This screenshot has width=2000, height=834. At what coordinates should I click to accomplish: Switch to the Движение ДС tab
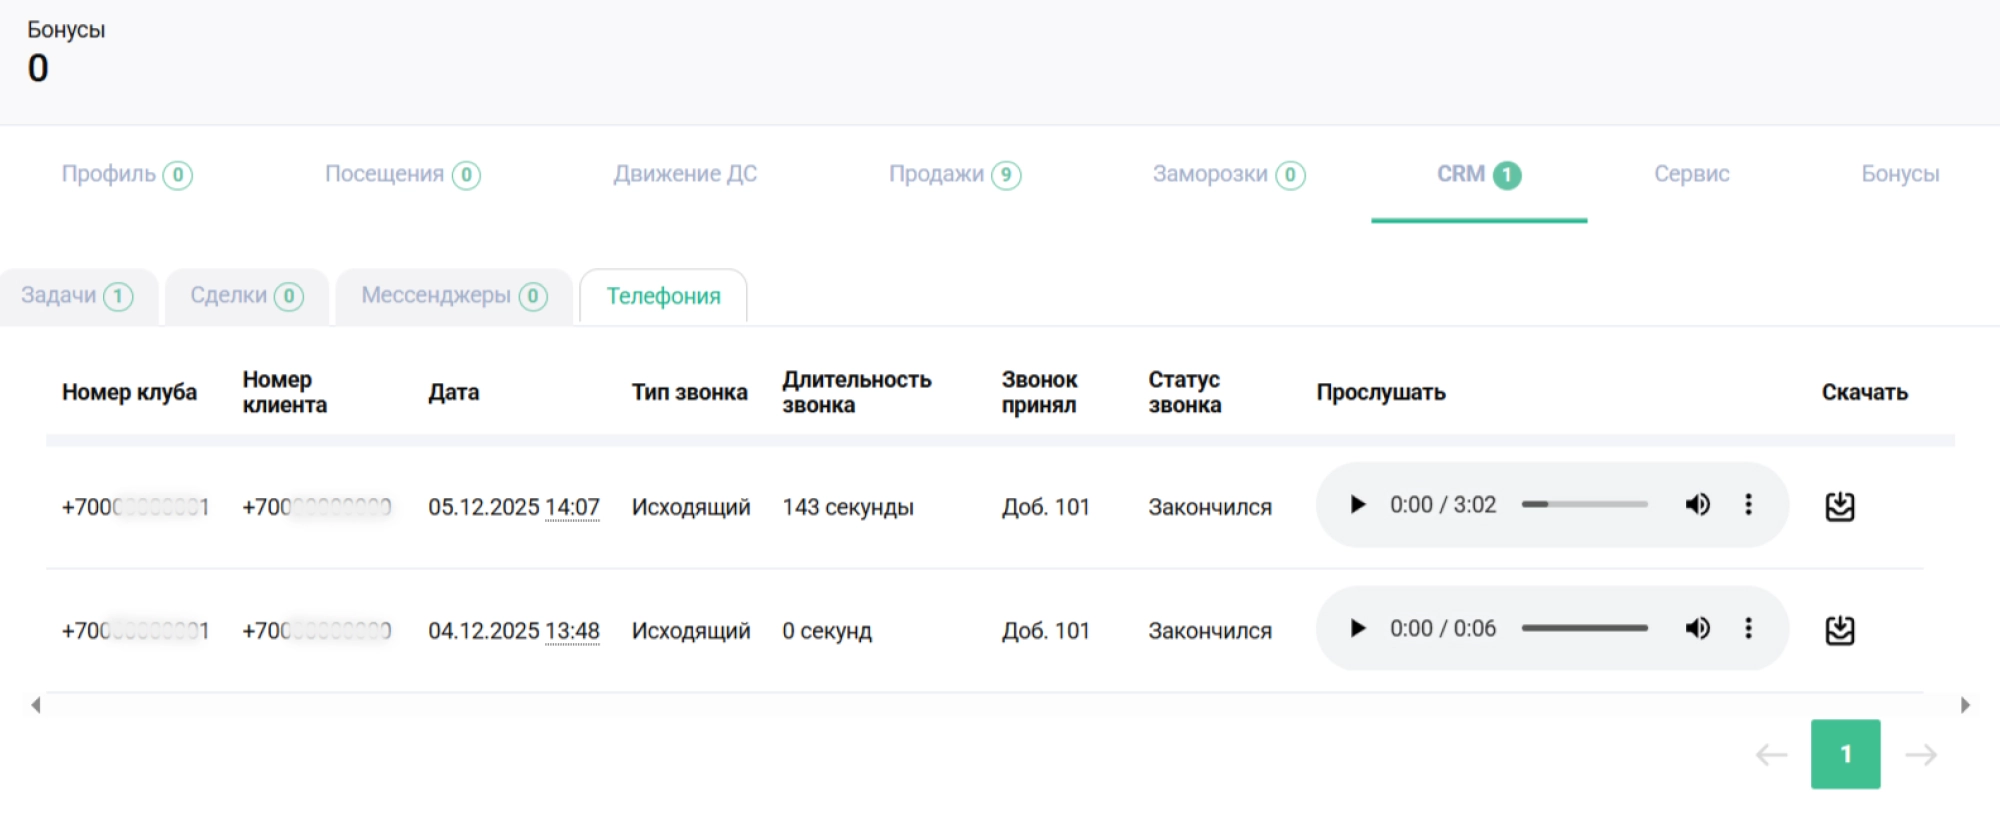click(x=685, y=174)
